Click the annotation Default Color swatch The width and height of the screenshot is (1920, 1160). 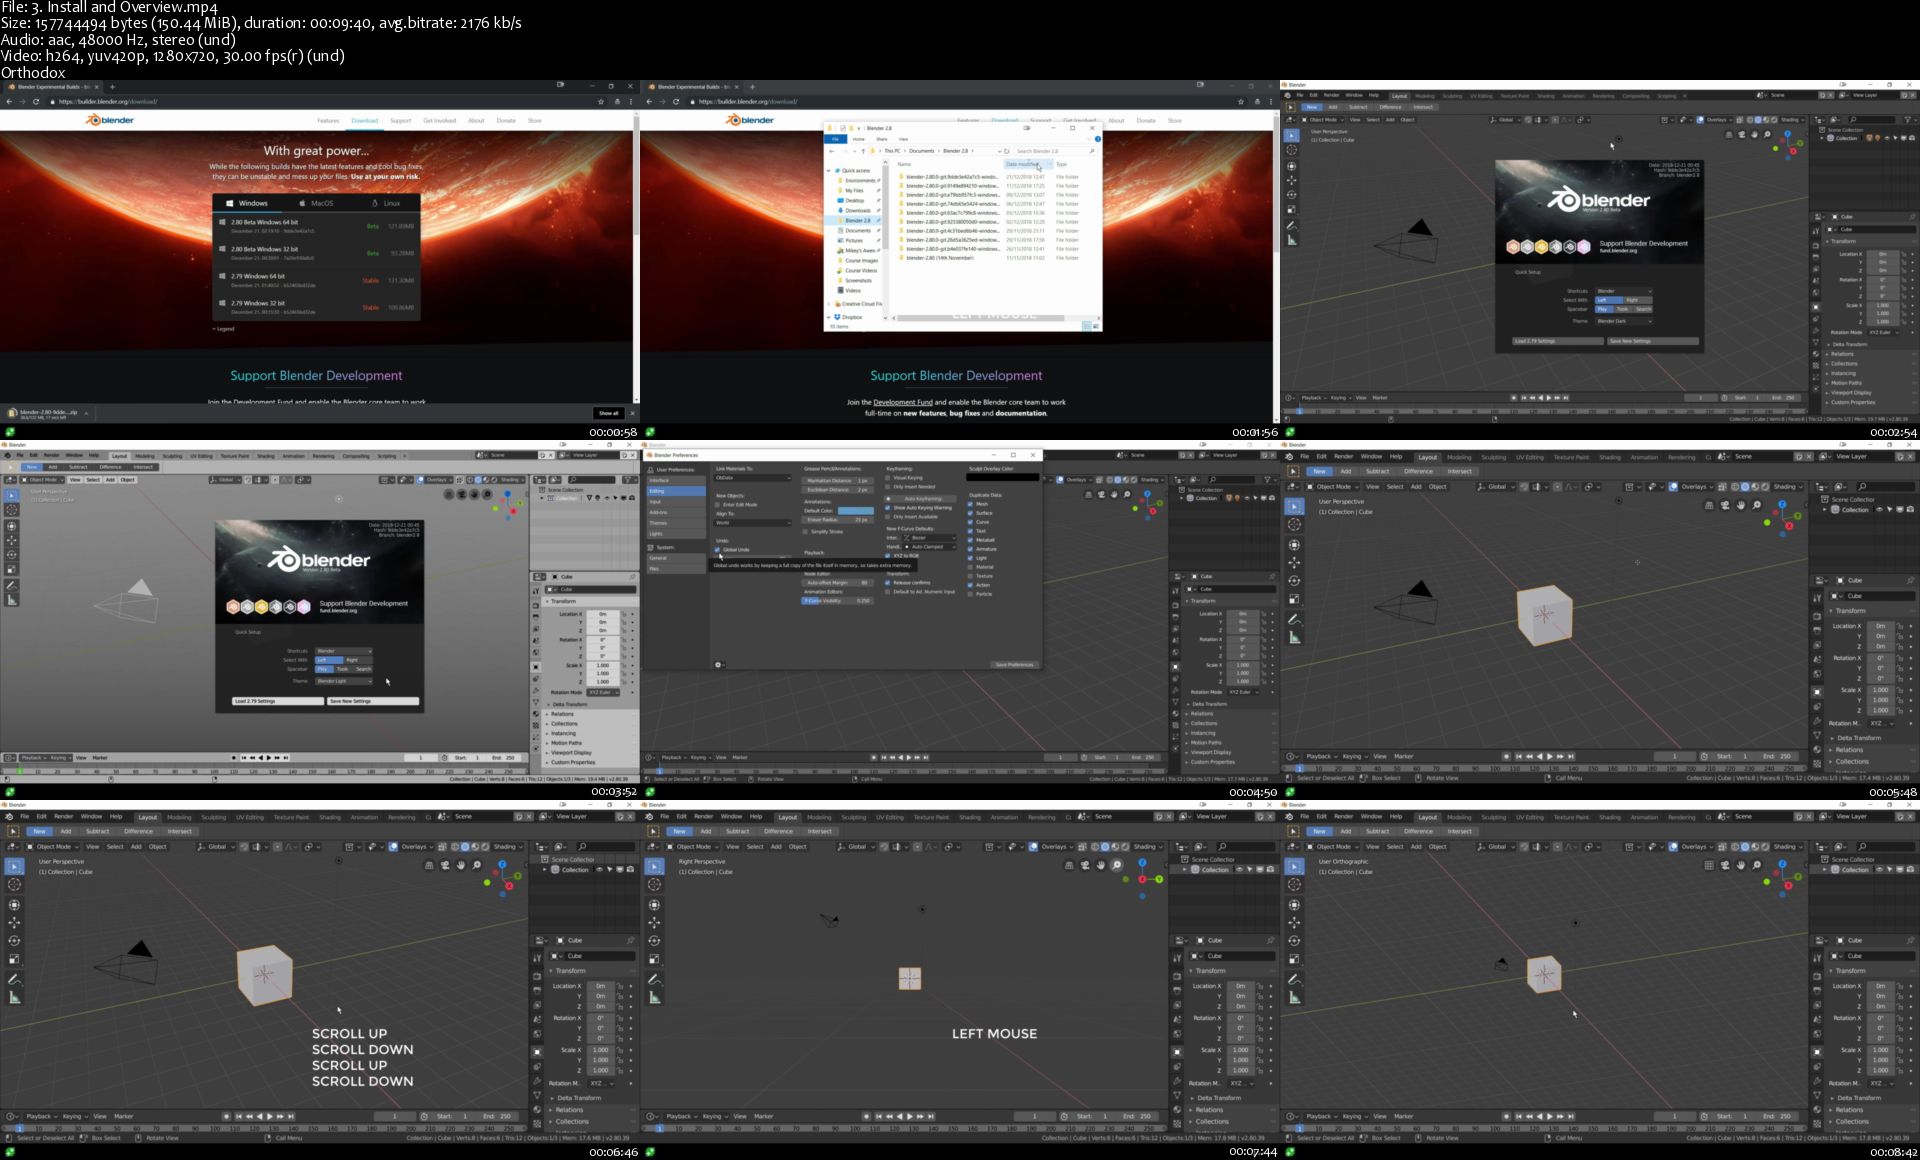pos(854,510)
